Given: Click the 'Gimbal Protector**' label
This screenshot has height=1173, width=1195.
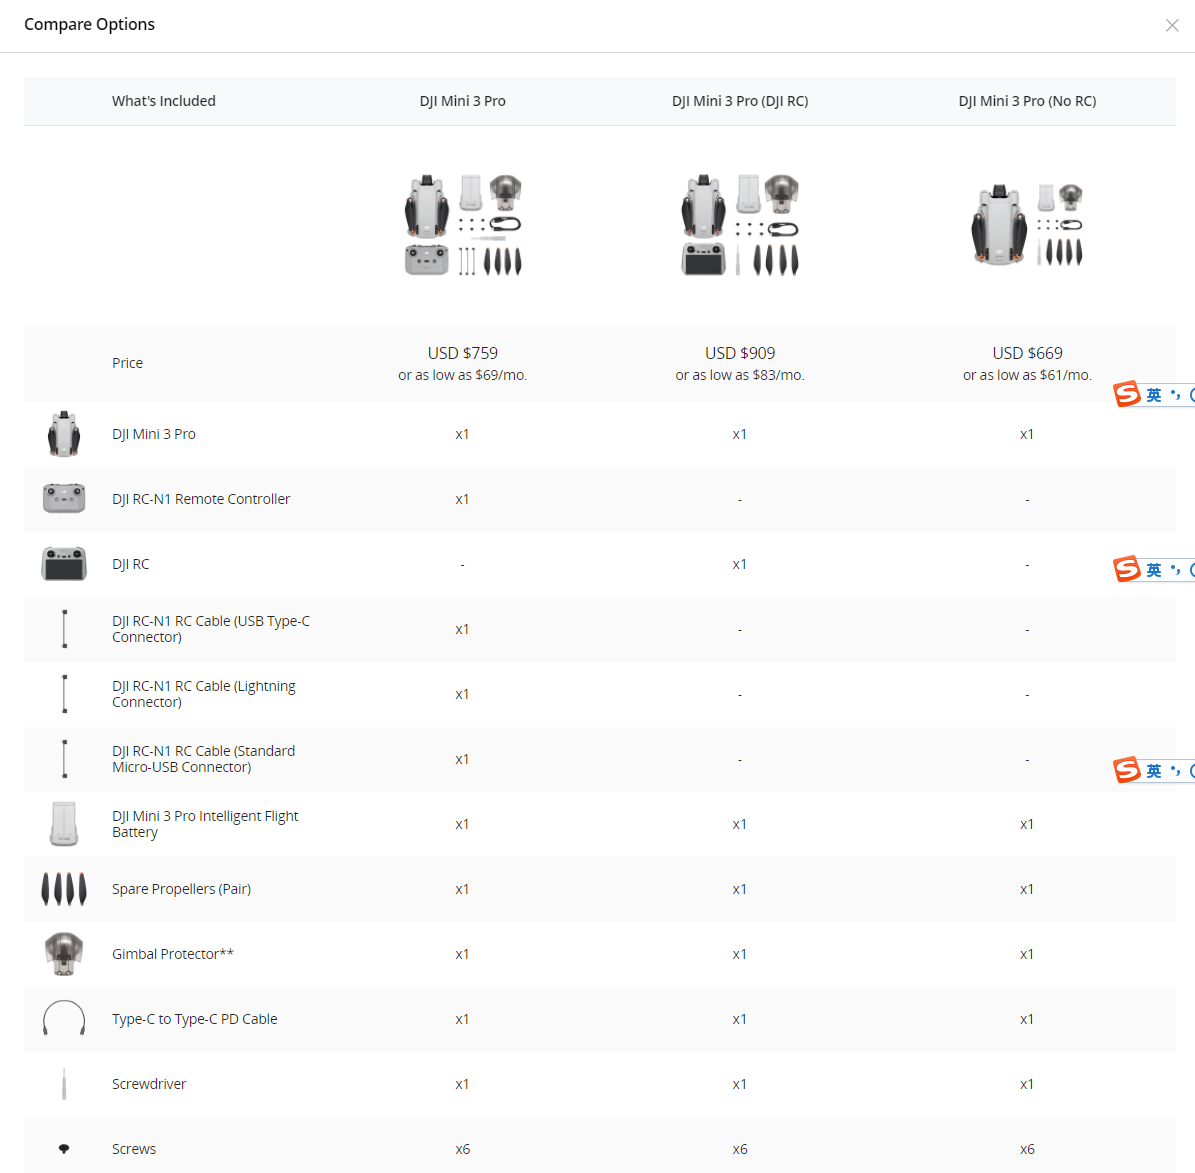Looking at the screenshot, I should coord(173,953).
